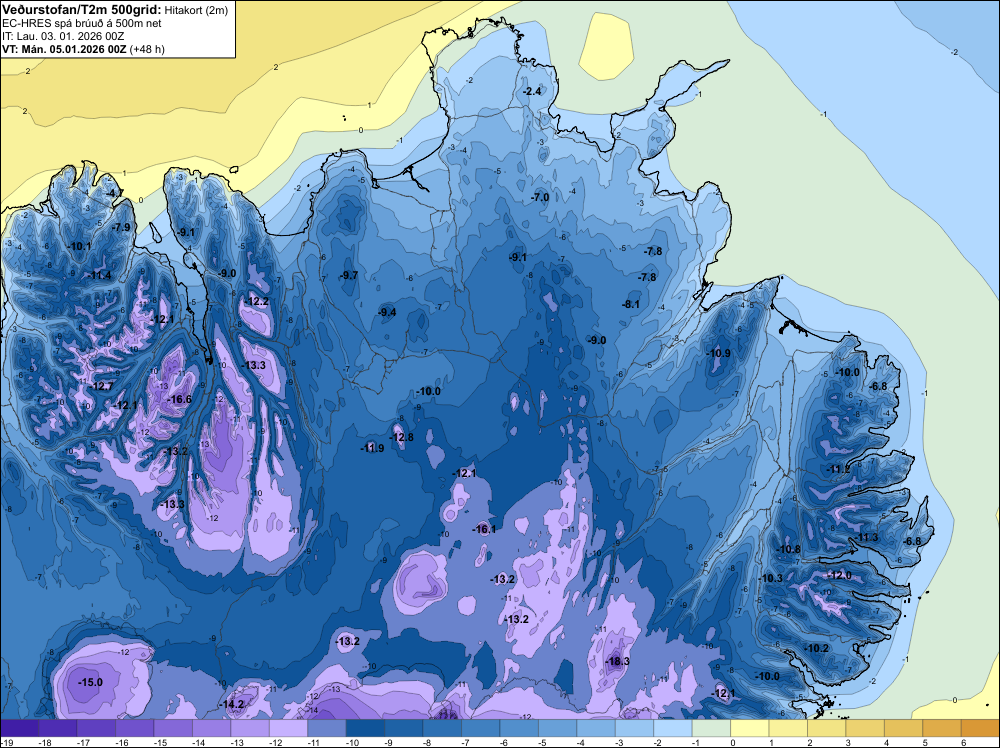The image size is (1000, 748).
Task: Click the "(+48 h)" forecast offset text
Action: click(147, 49)
